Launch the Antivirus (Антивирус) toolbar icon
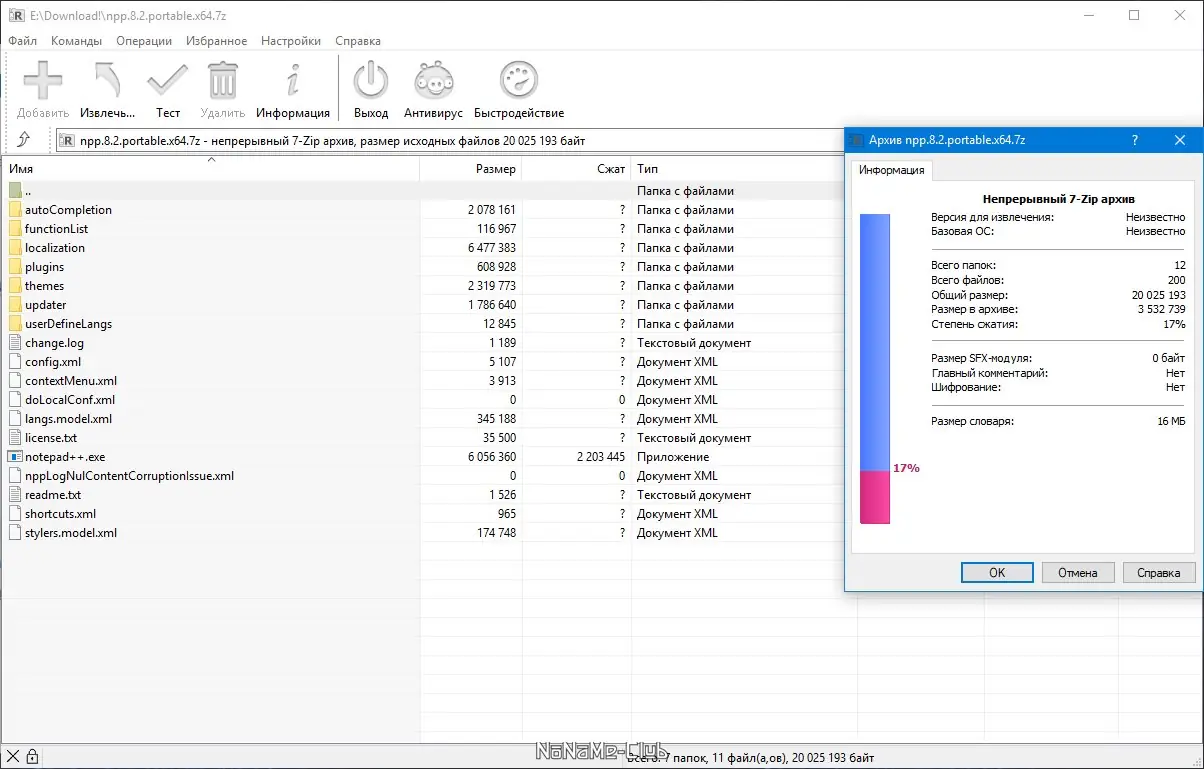The width and height of the screenshot is (1204, 769). [x=433, y=81]
